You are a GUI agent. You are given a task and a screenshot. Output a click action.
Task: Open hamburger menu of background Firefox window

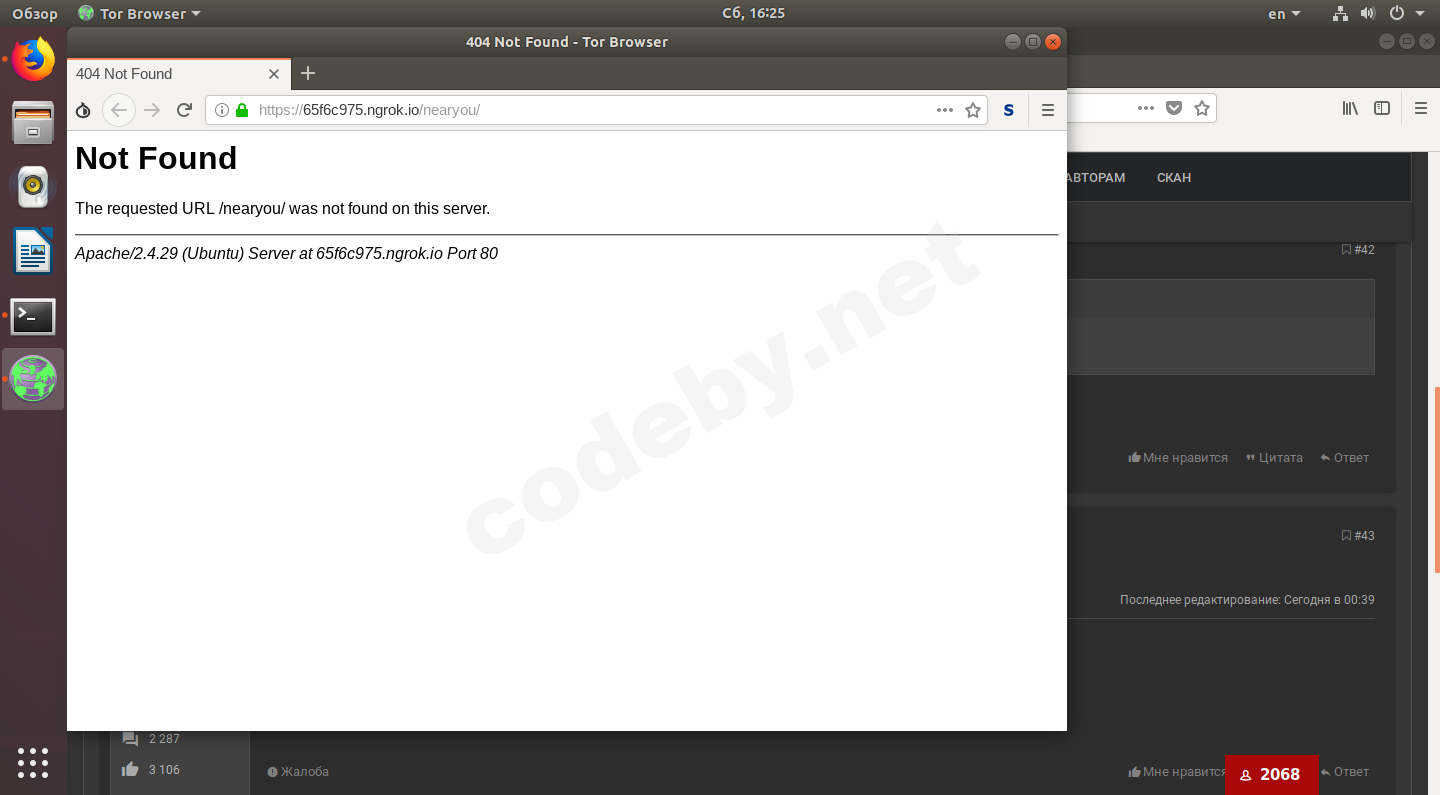(1421, 108)
